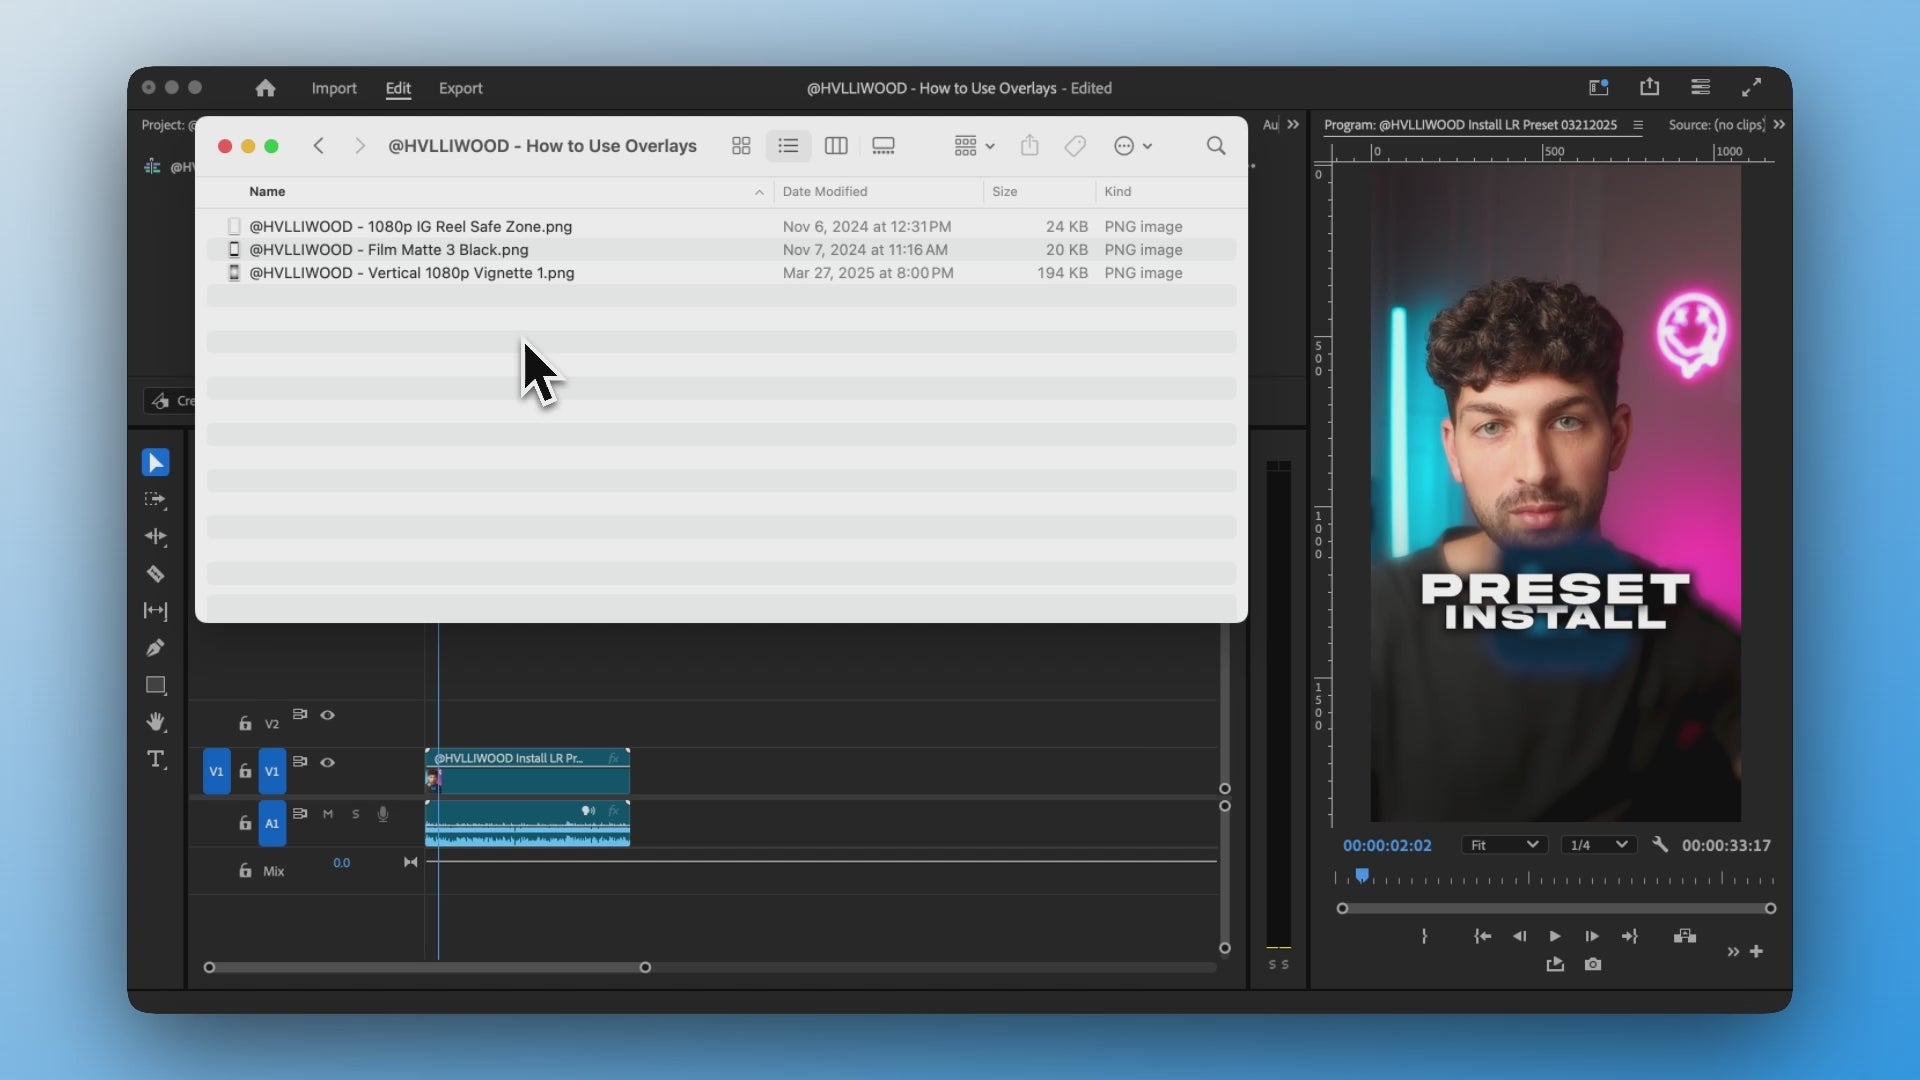The height and width of the screenshot is (1080, 1920).
Task: Open the Edit tab
Action: coord(398,88)
